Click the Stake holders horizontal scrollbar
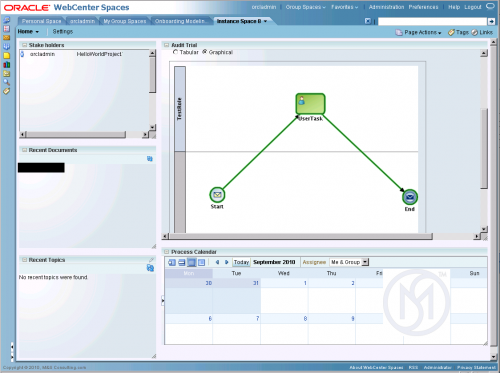Viewport: 500px width, 373px height. tap(76, 134)
